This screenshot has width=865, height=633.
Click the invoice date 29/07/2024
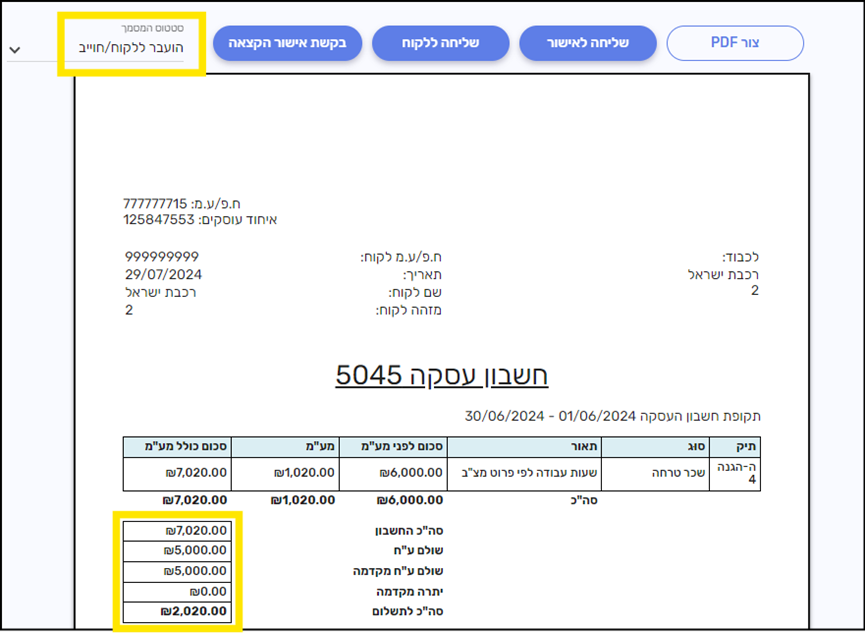[163, 274]
